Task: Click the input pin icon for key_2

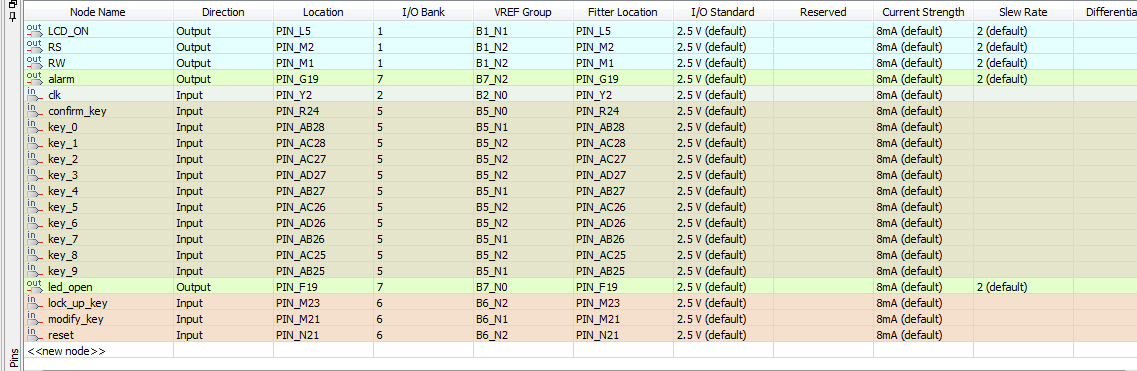Action: pyautogui.click(x=34, y=158)
